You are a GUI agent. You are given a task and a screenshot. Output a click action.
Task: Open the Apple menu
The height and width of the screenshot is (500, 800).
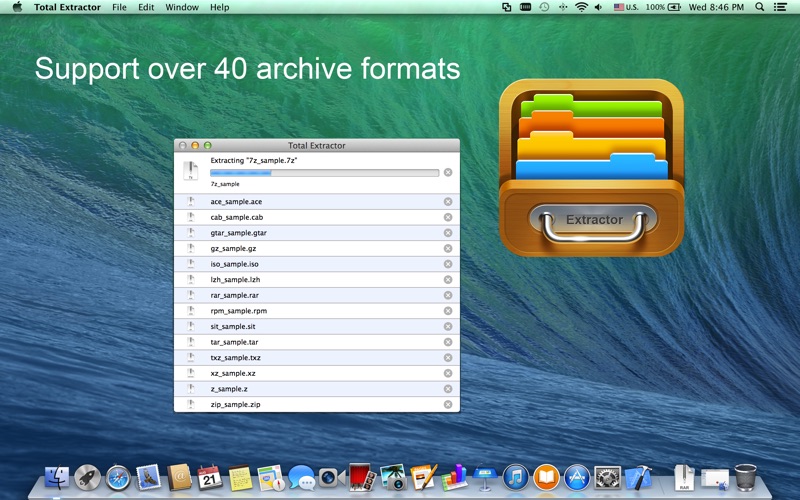coord(17,7)
